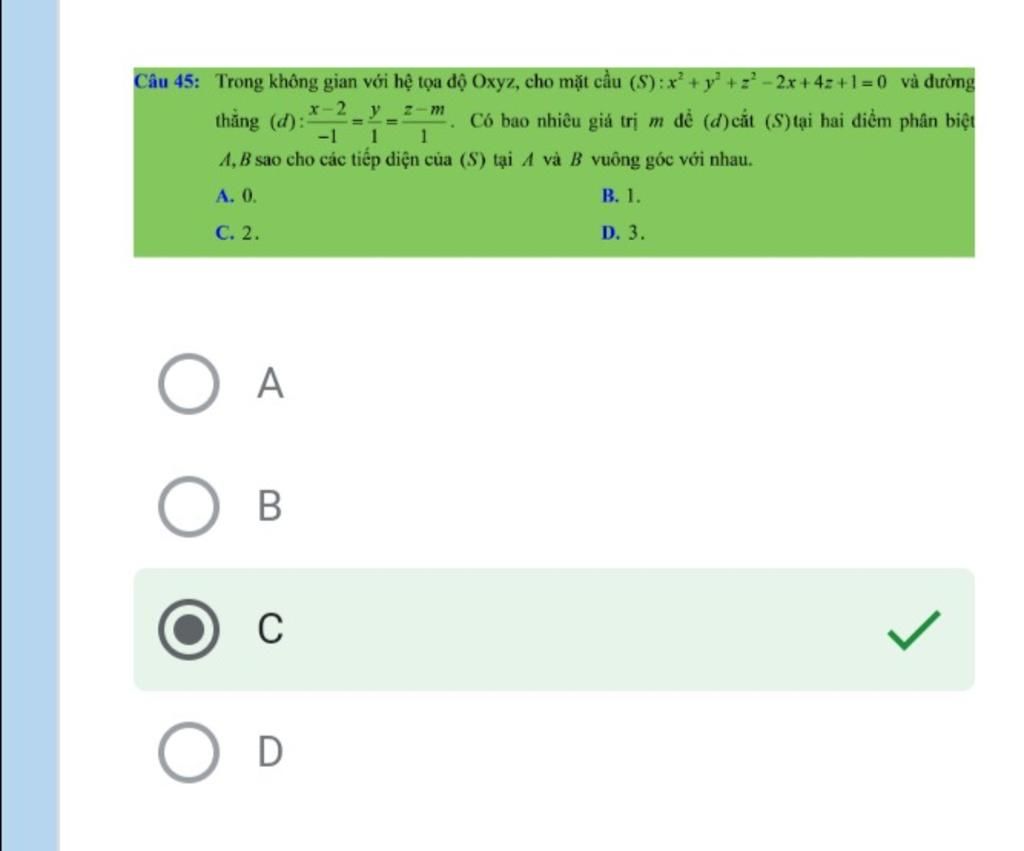Click the letter D answer label

coord(270,752)
